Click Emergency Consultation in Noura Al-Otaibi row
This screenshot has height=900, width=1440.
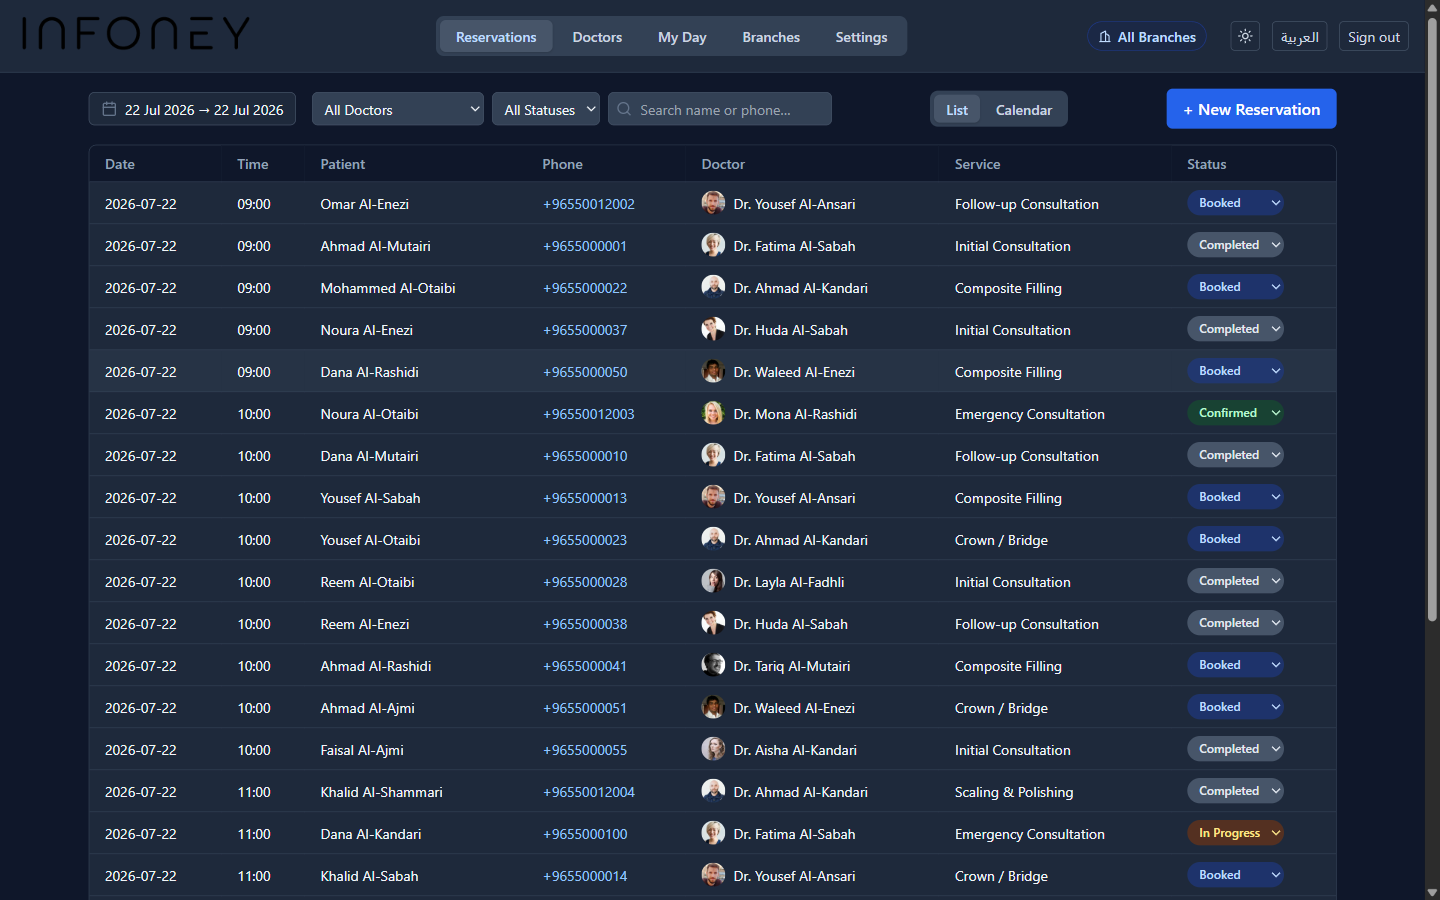tap(1030, 414)
